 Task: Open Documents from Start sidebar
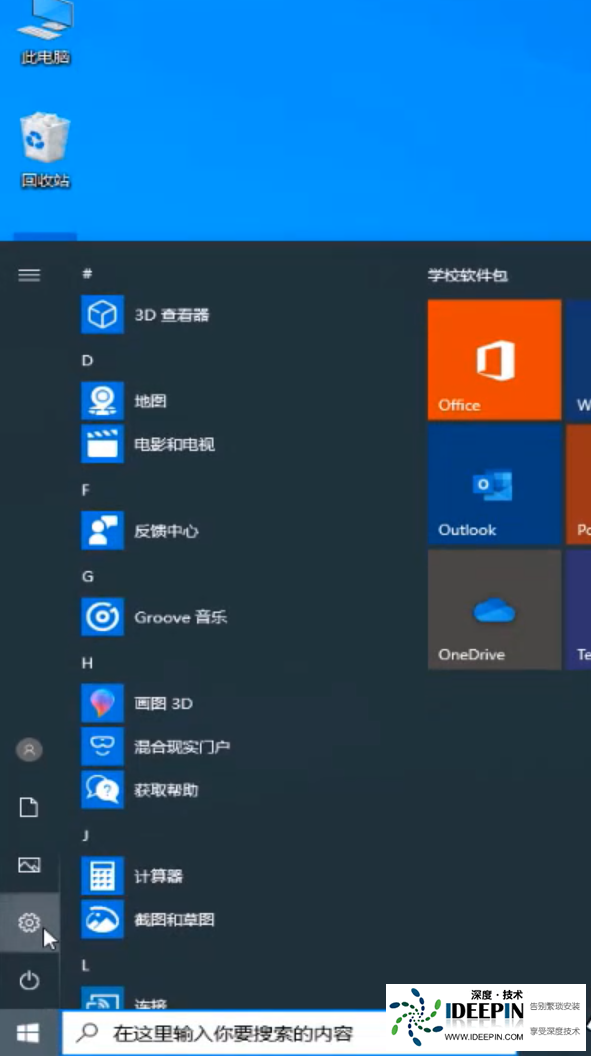tap(29, 807)
